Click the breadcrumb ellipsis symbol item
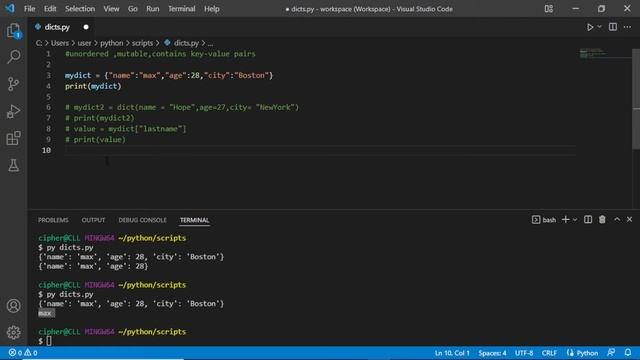 (210, 43)
